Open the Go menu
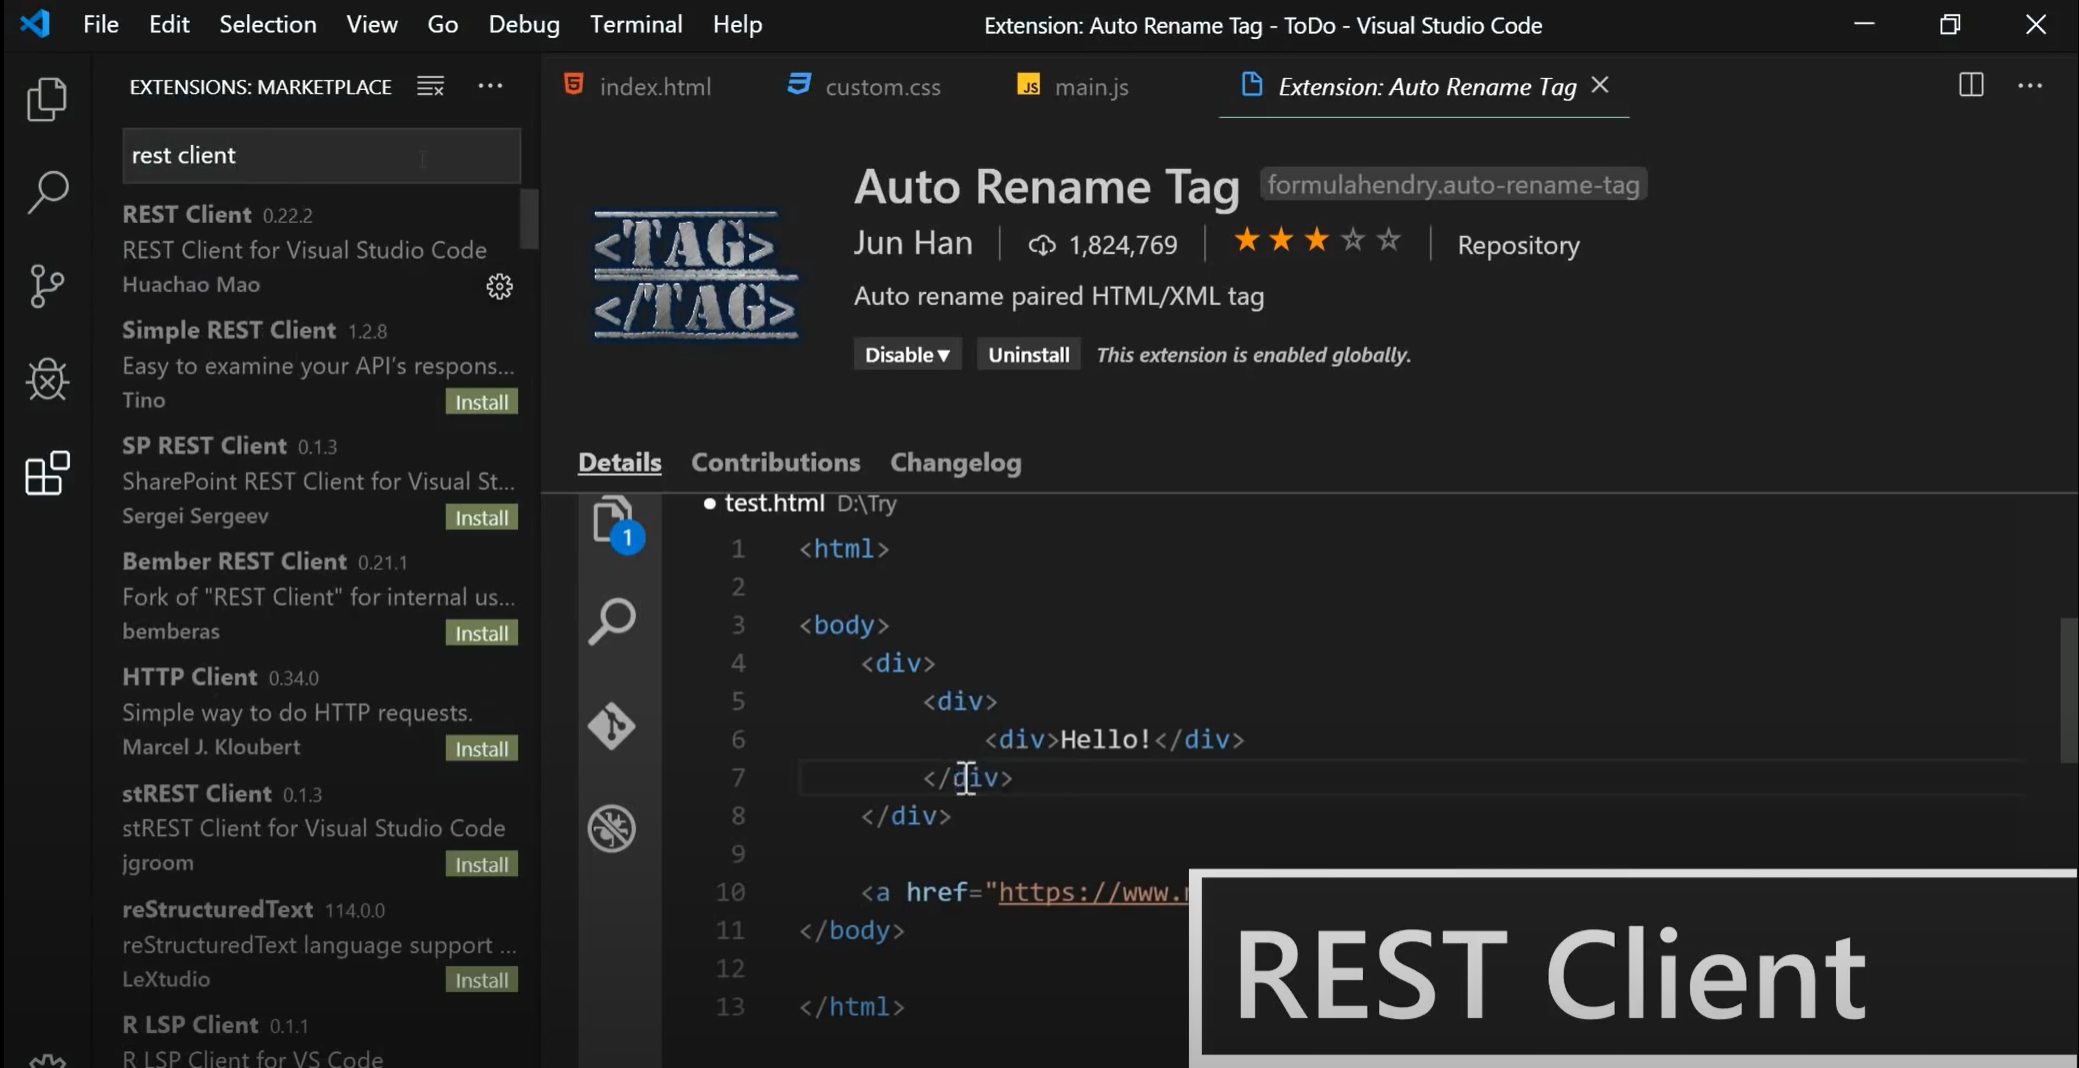Image resolution: width=2079 pixels, height=1068 pixels. (x=443, y=24)
